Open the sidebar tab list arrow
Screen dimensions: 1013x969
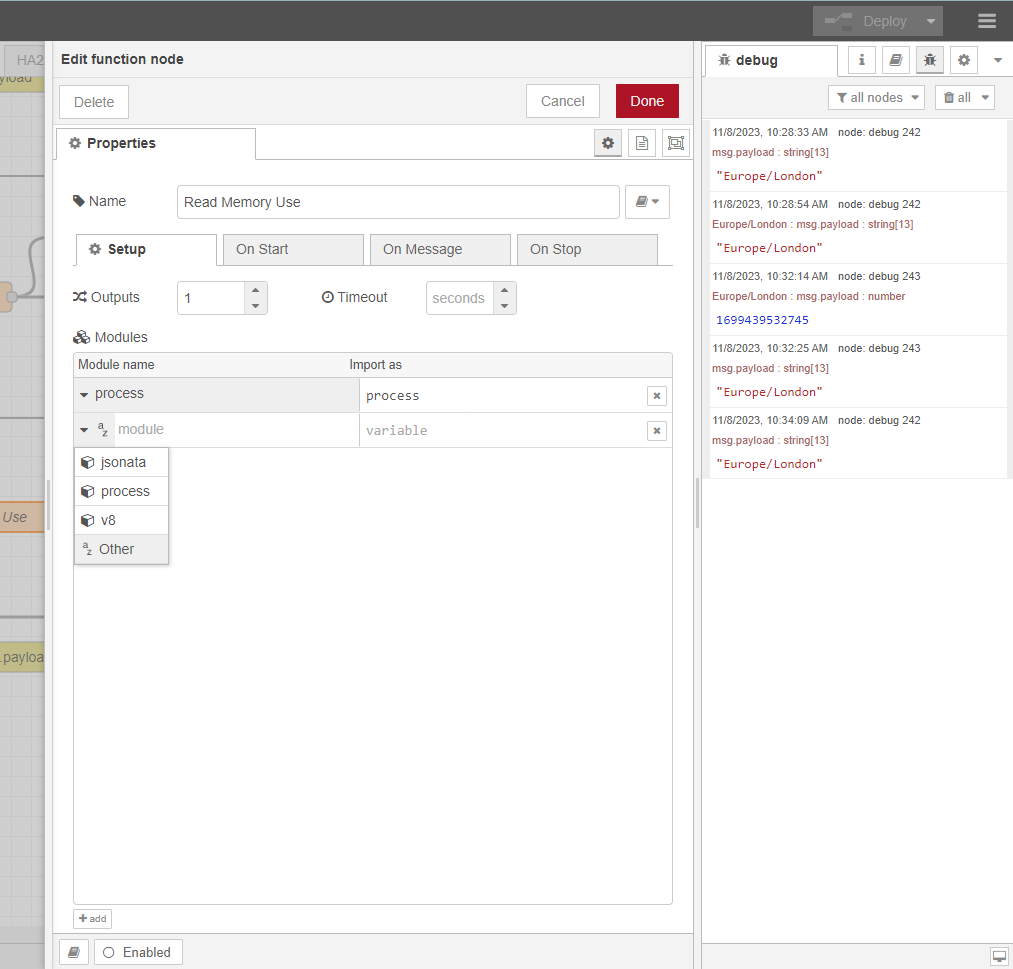coord(997,60)
